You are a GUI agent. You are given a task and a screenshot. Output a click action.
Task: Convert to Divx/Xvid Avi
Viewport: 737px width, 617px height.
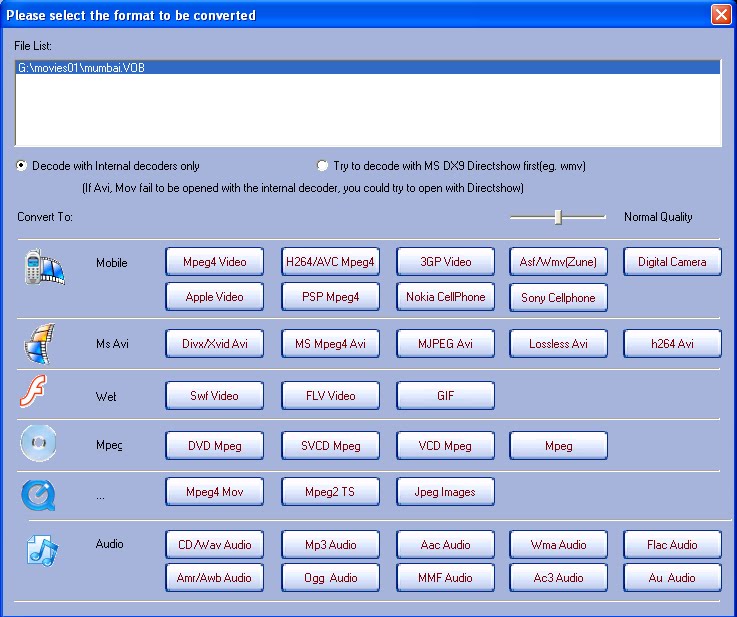(214, 344)
